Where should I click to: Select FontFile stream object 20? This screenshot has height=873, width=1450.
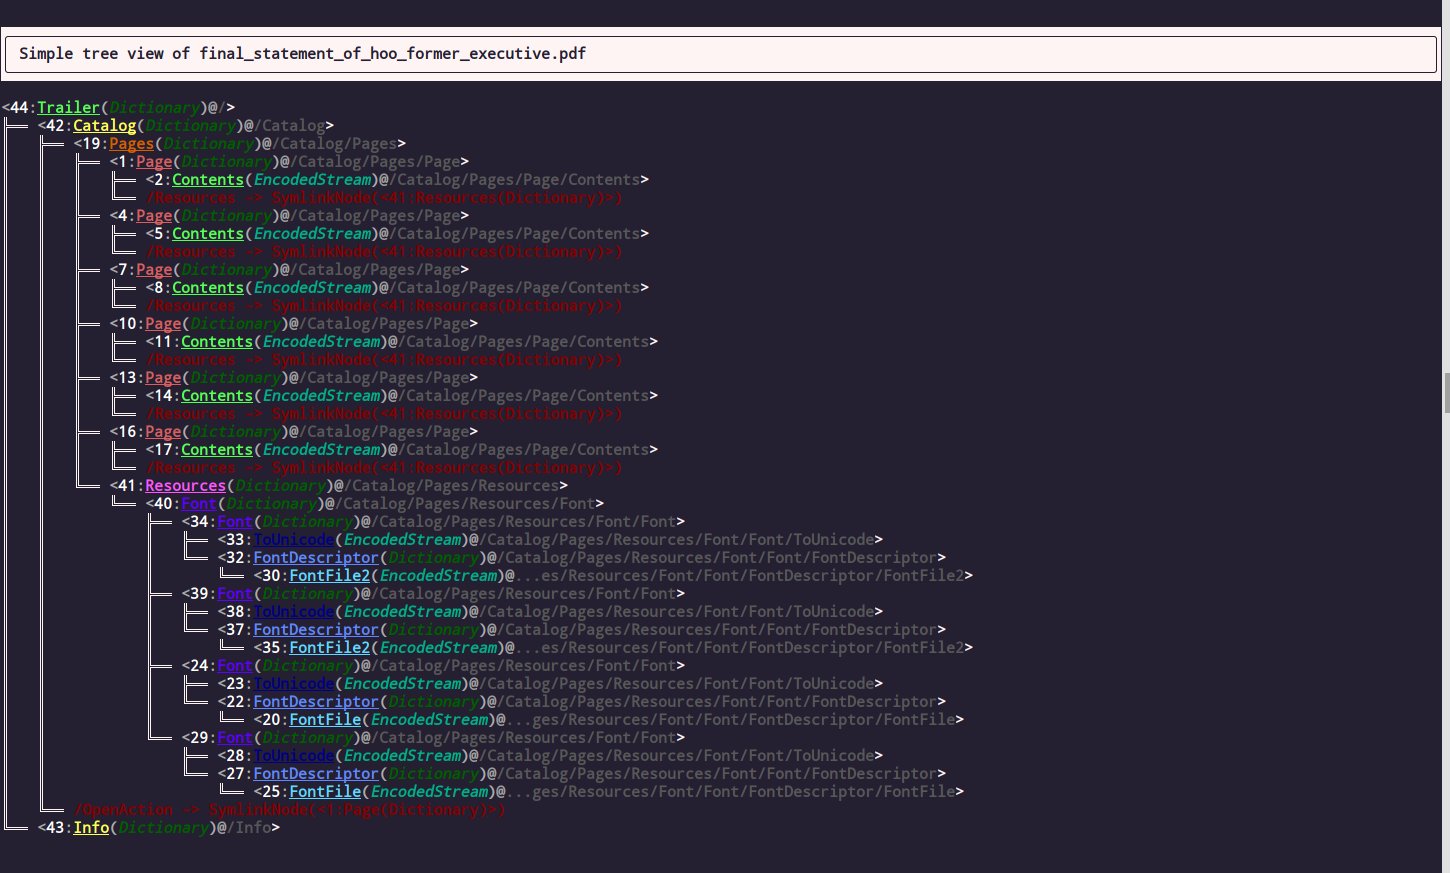pyautogui.click(x=325, y=719)
